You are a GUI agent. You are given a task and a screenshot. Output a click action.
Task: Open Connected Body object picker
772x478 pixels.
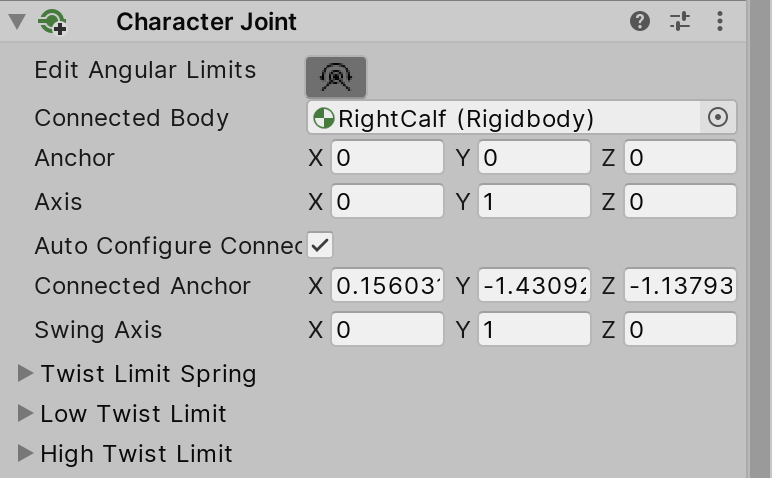[718, 118]
